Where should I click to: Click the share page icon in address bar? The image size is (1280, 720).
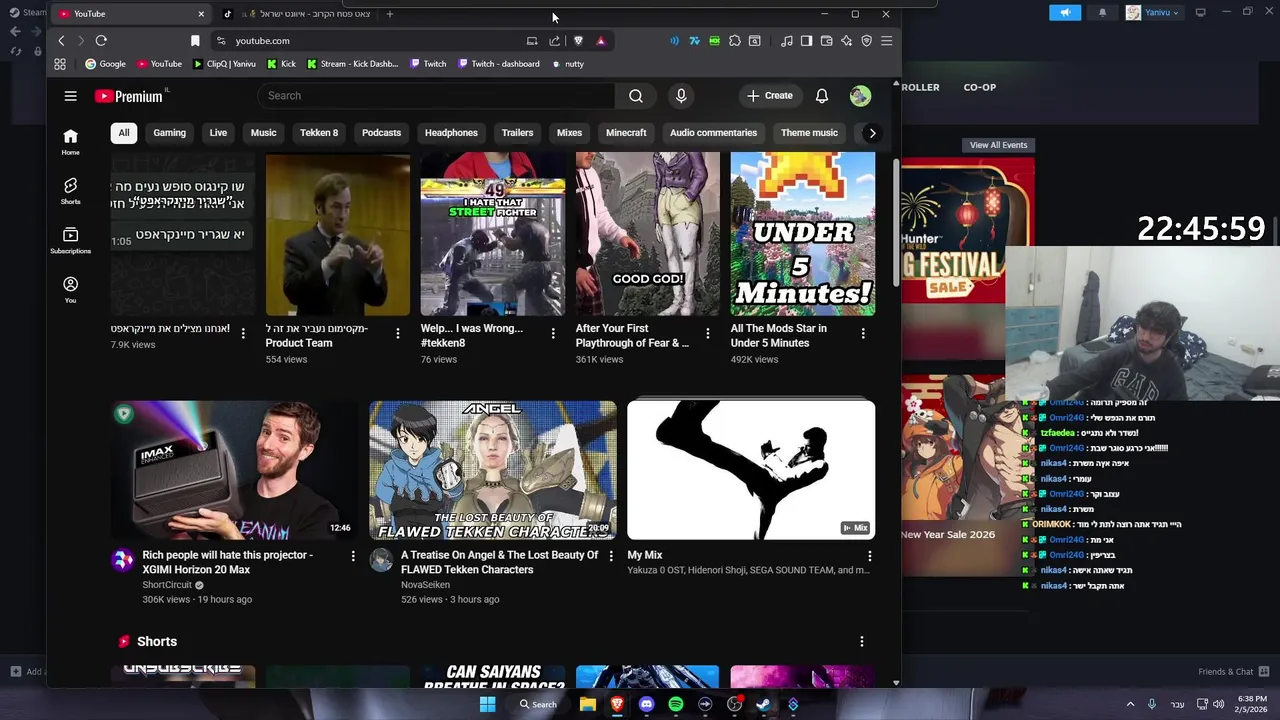click(x=555, y=41)
